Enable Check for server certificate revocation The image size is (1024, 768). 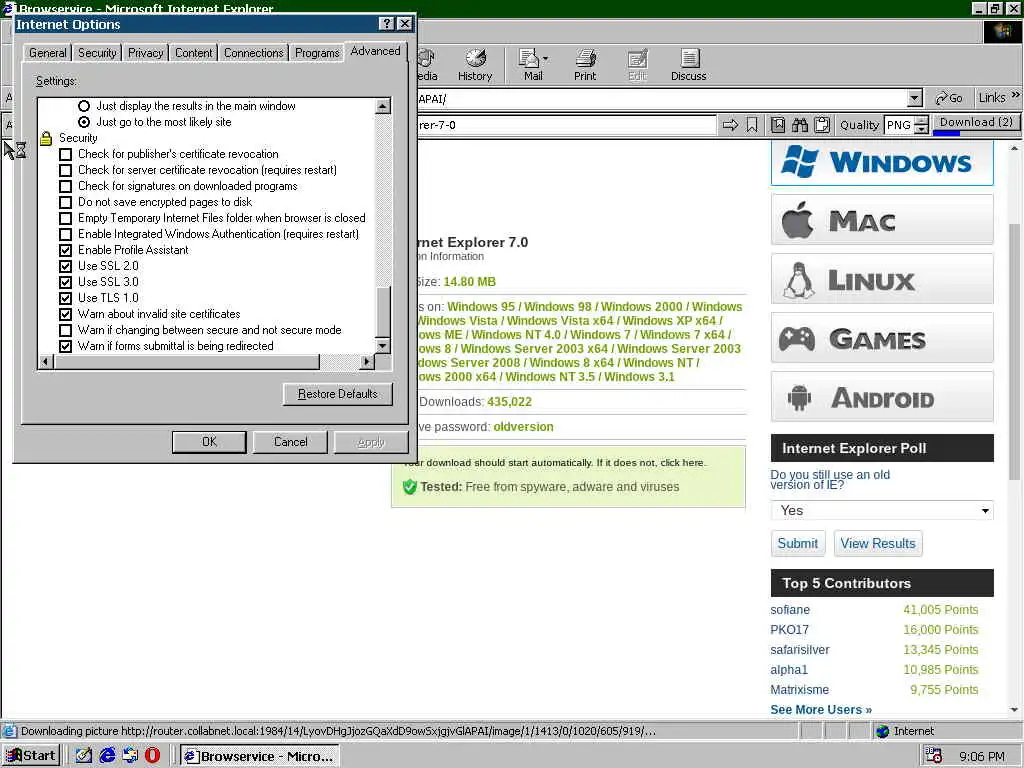[65, 170]
